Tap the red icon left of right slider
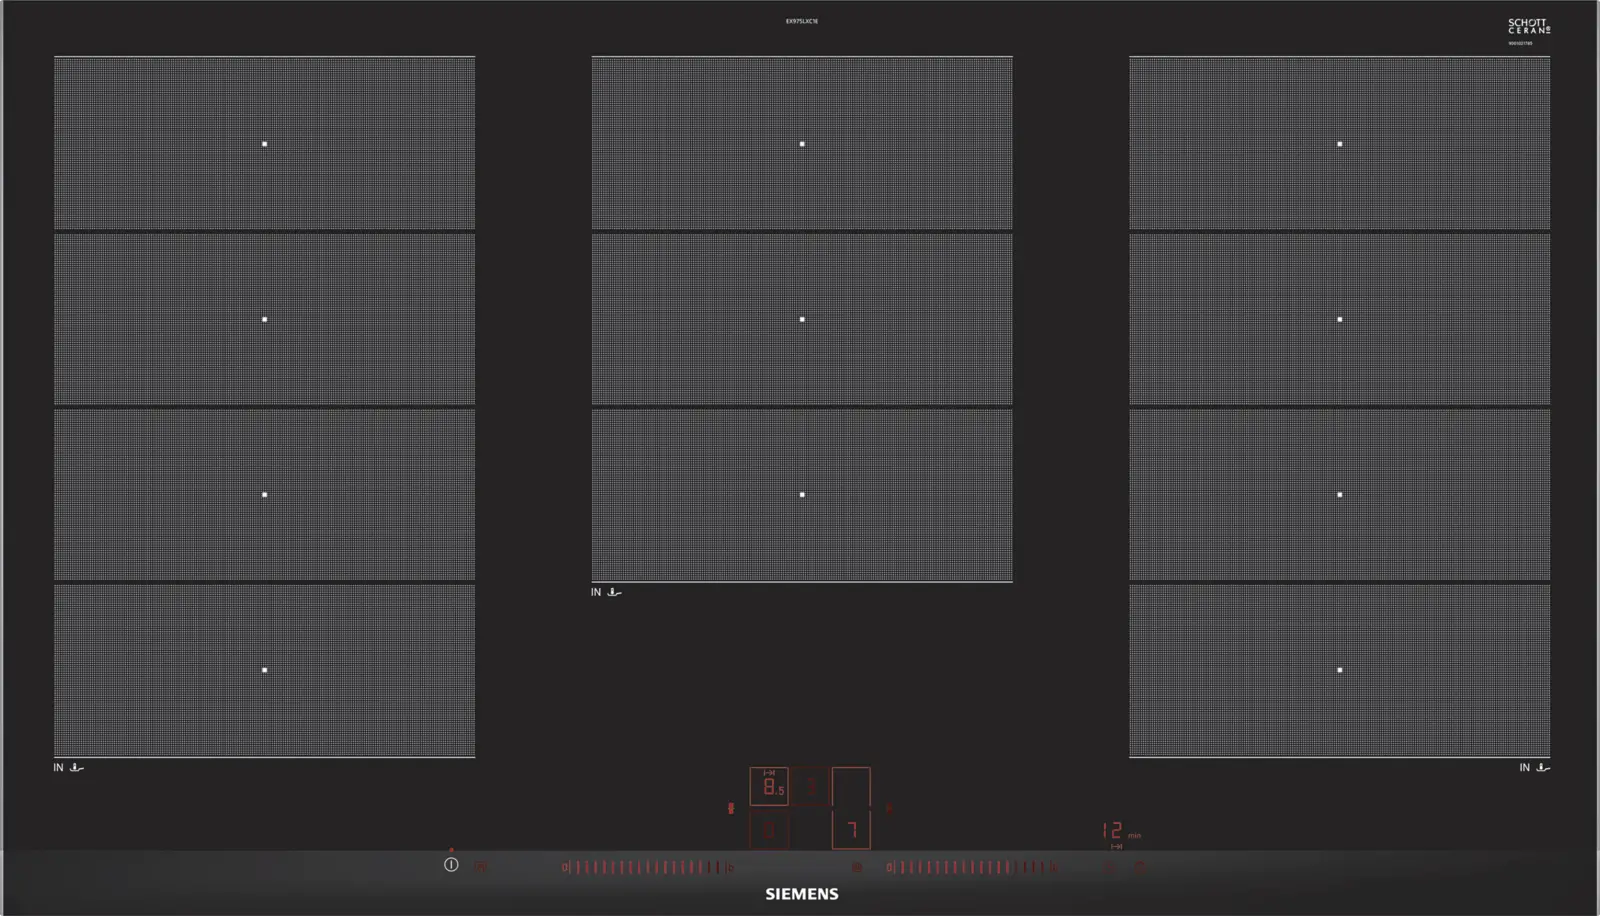This screenshot has width=1600, height=916. (856, 867)
